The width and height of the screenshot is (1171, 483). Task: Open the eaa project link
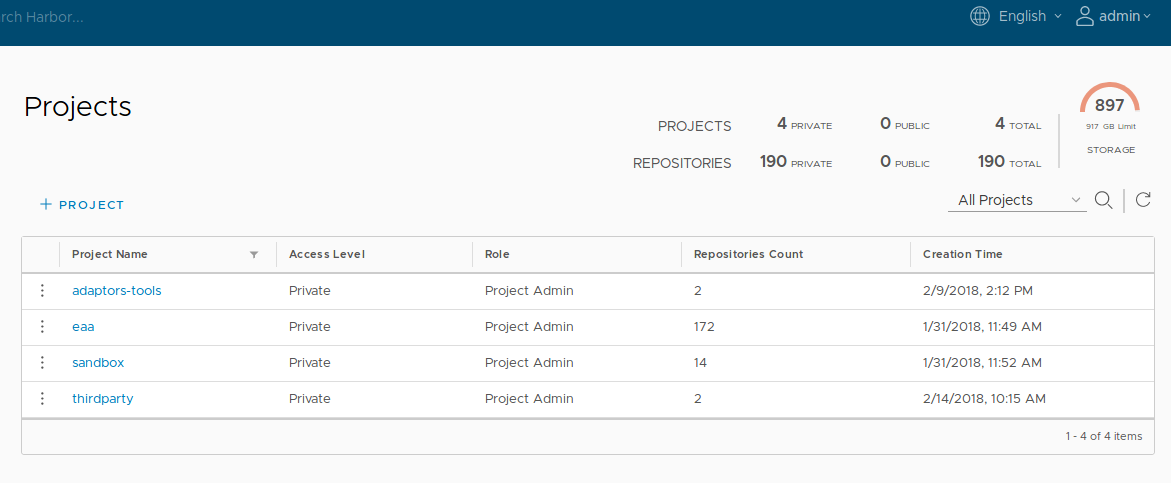(x=83, y=327)
